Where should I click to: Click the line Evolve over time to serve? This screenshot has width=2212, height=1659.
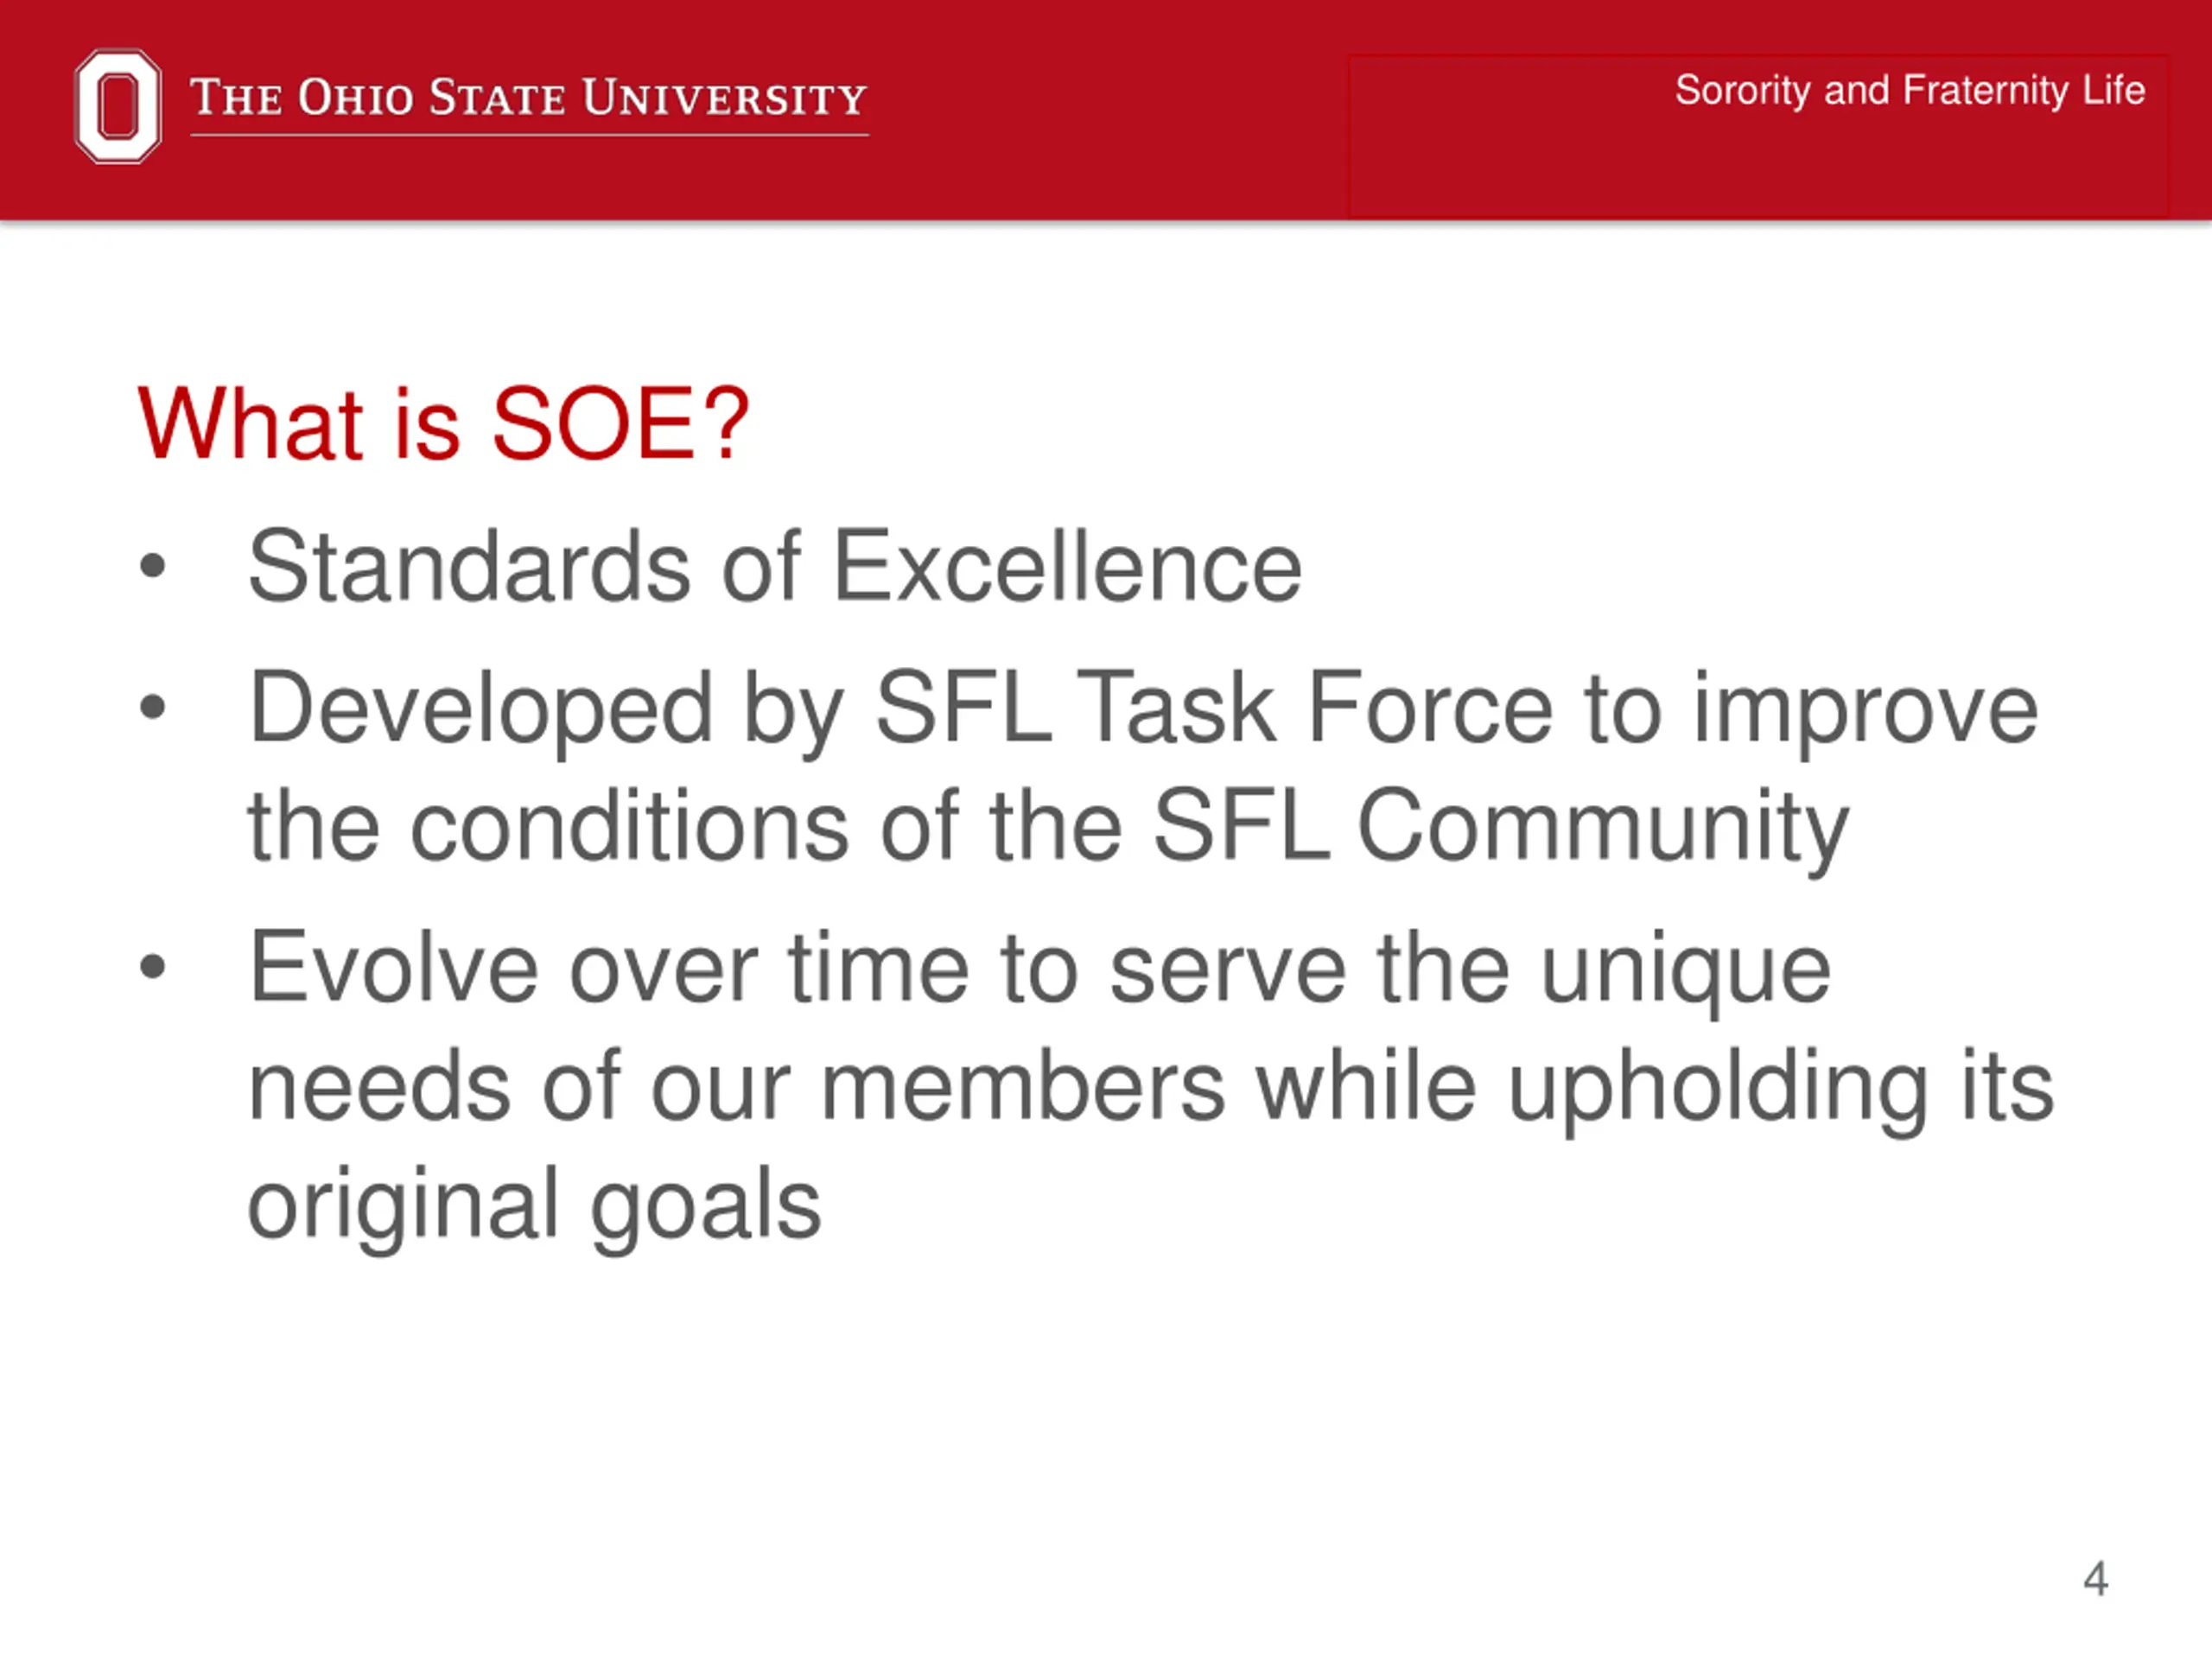coord(1039,970)
